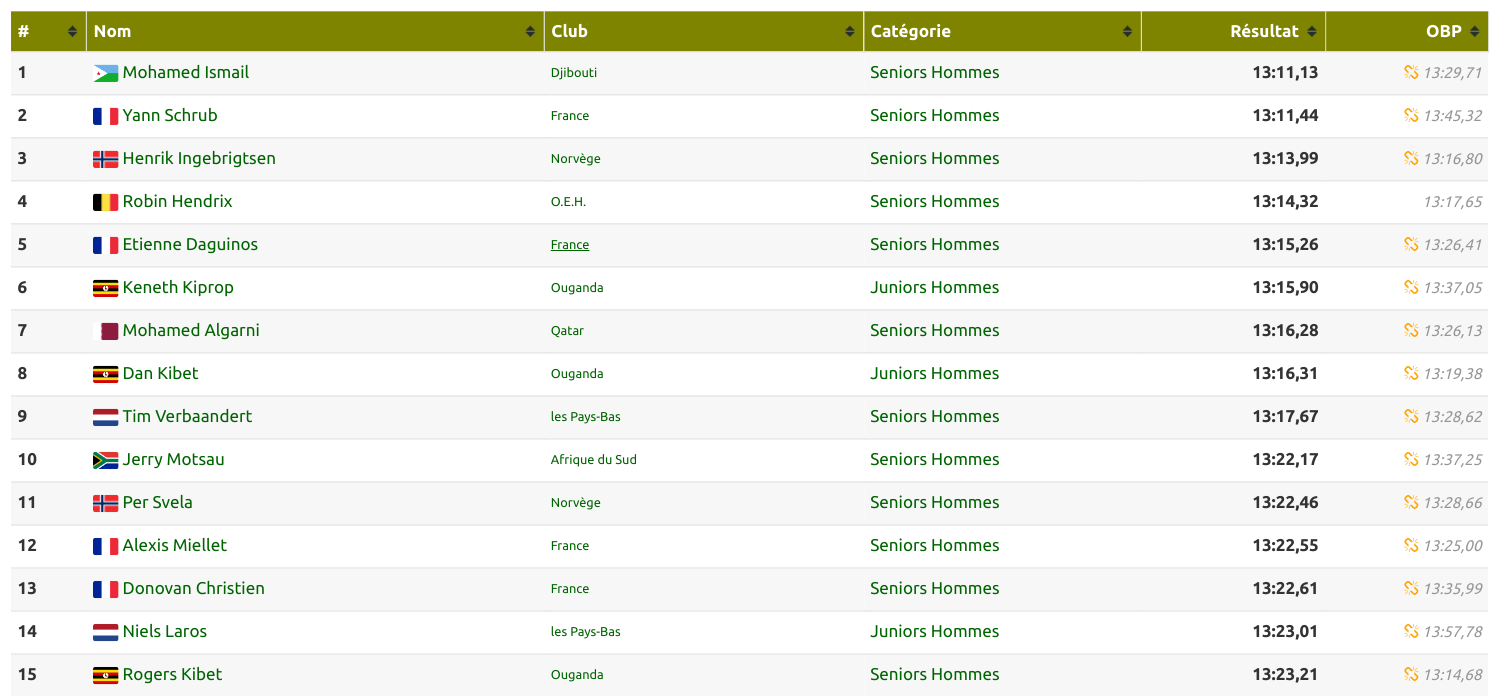Click the Djibouti flag beside Mohamed Ismail

coord(105,73)
